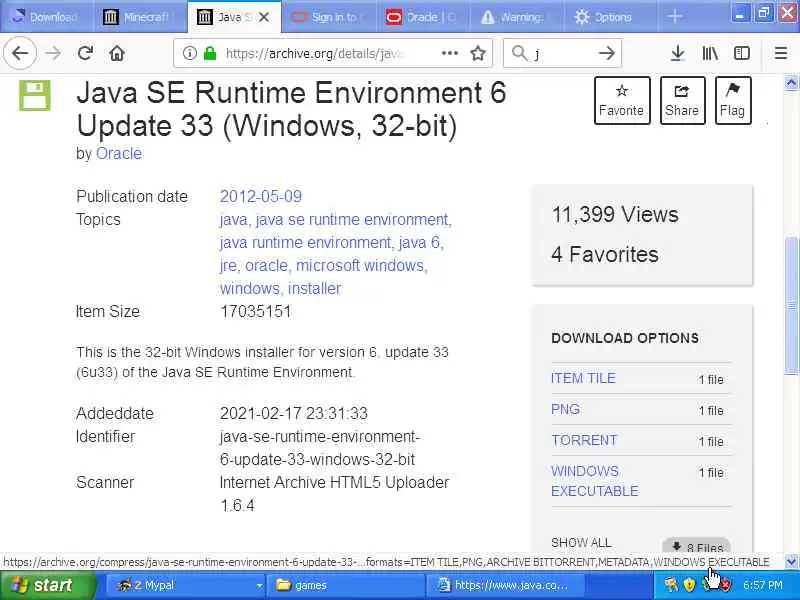Open the browser hamburger menu
The image size is (800, 600).
781,53
